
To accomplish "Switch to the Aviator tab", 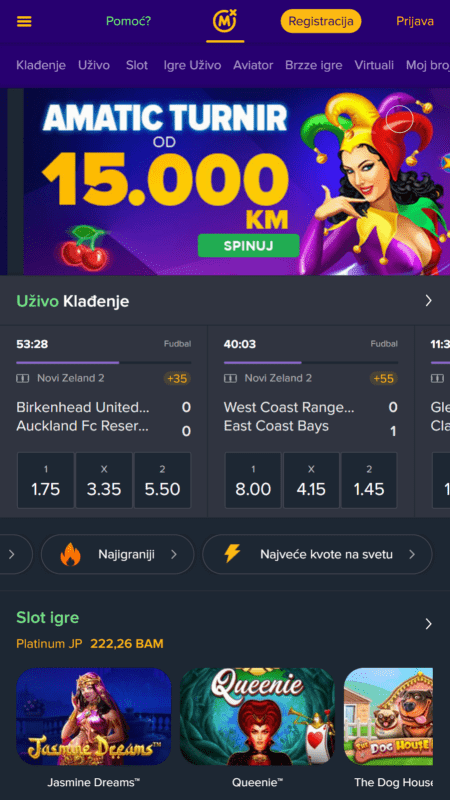I will pos(253,65).
